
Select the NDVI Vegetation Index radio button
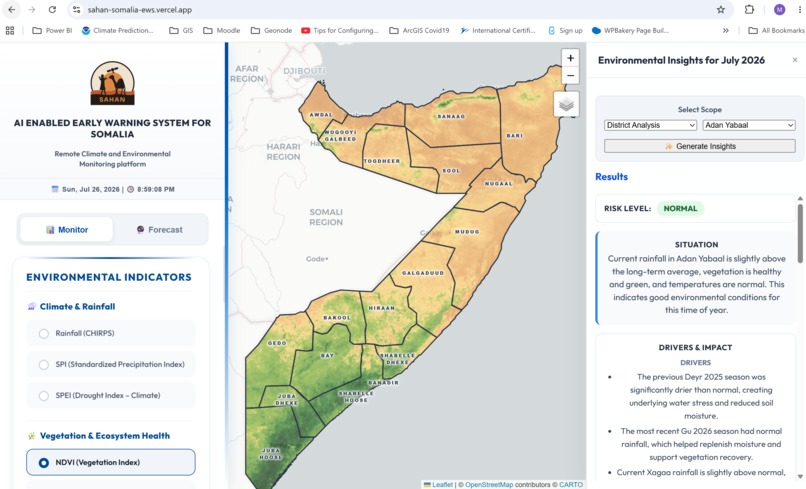(44, 463)
